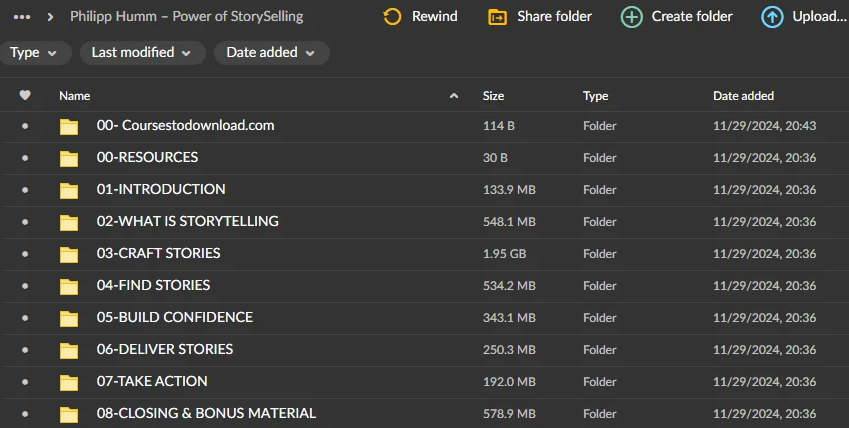Click the breadcrumb chevron arrow
Image resolution: width=849 pixels, height=428 pixels.
coord(50,17)
